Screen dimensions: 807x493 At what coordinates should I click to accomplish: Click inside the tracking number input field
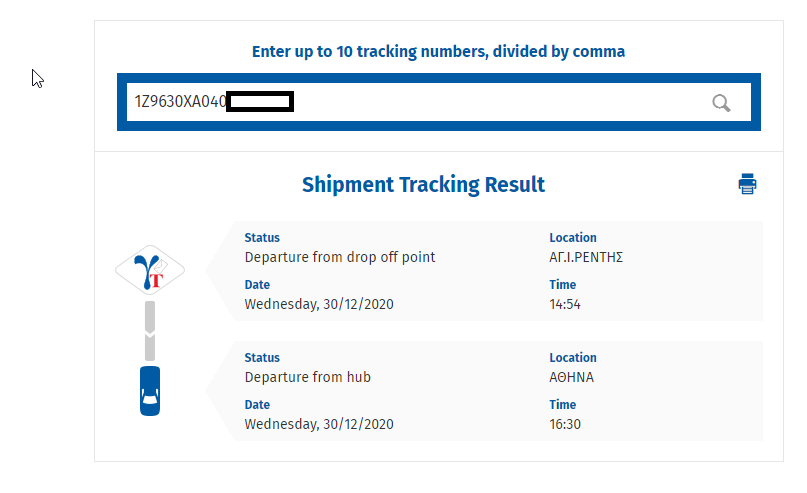[x=439, y=102]
